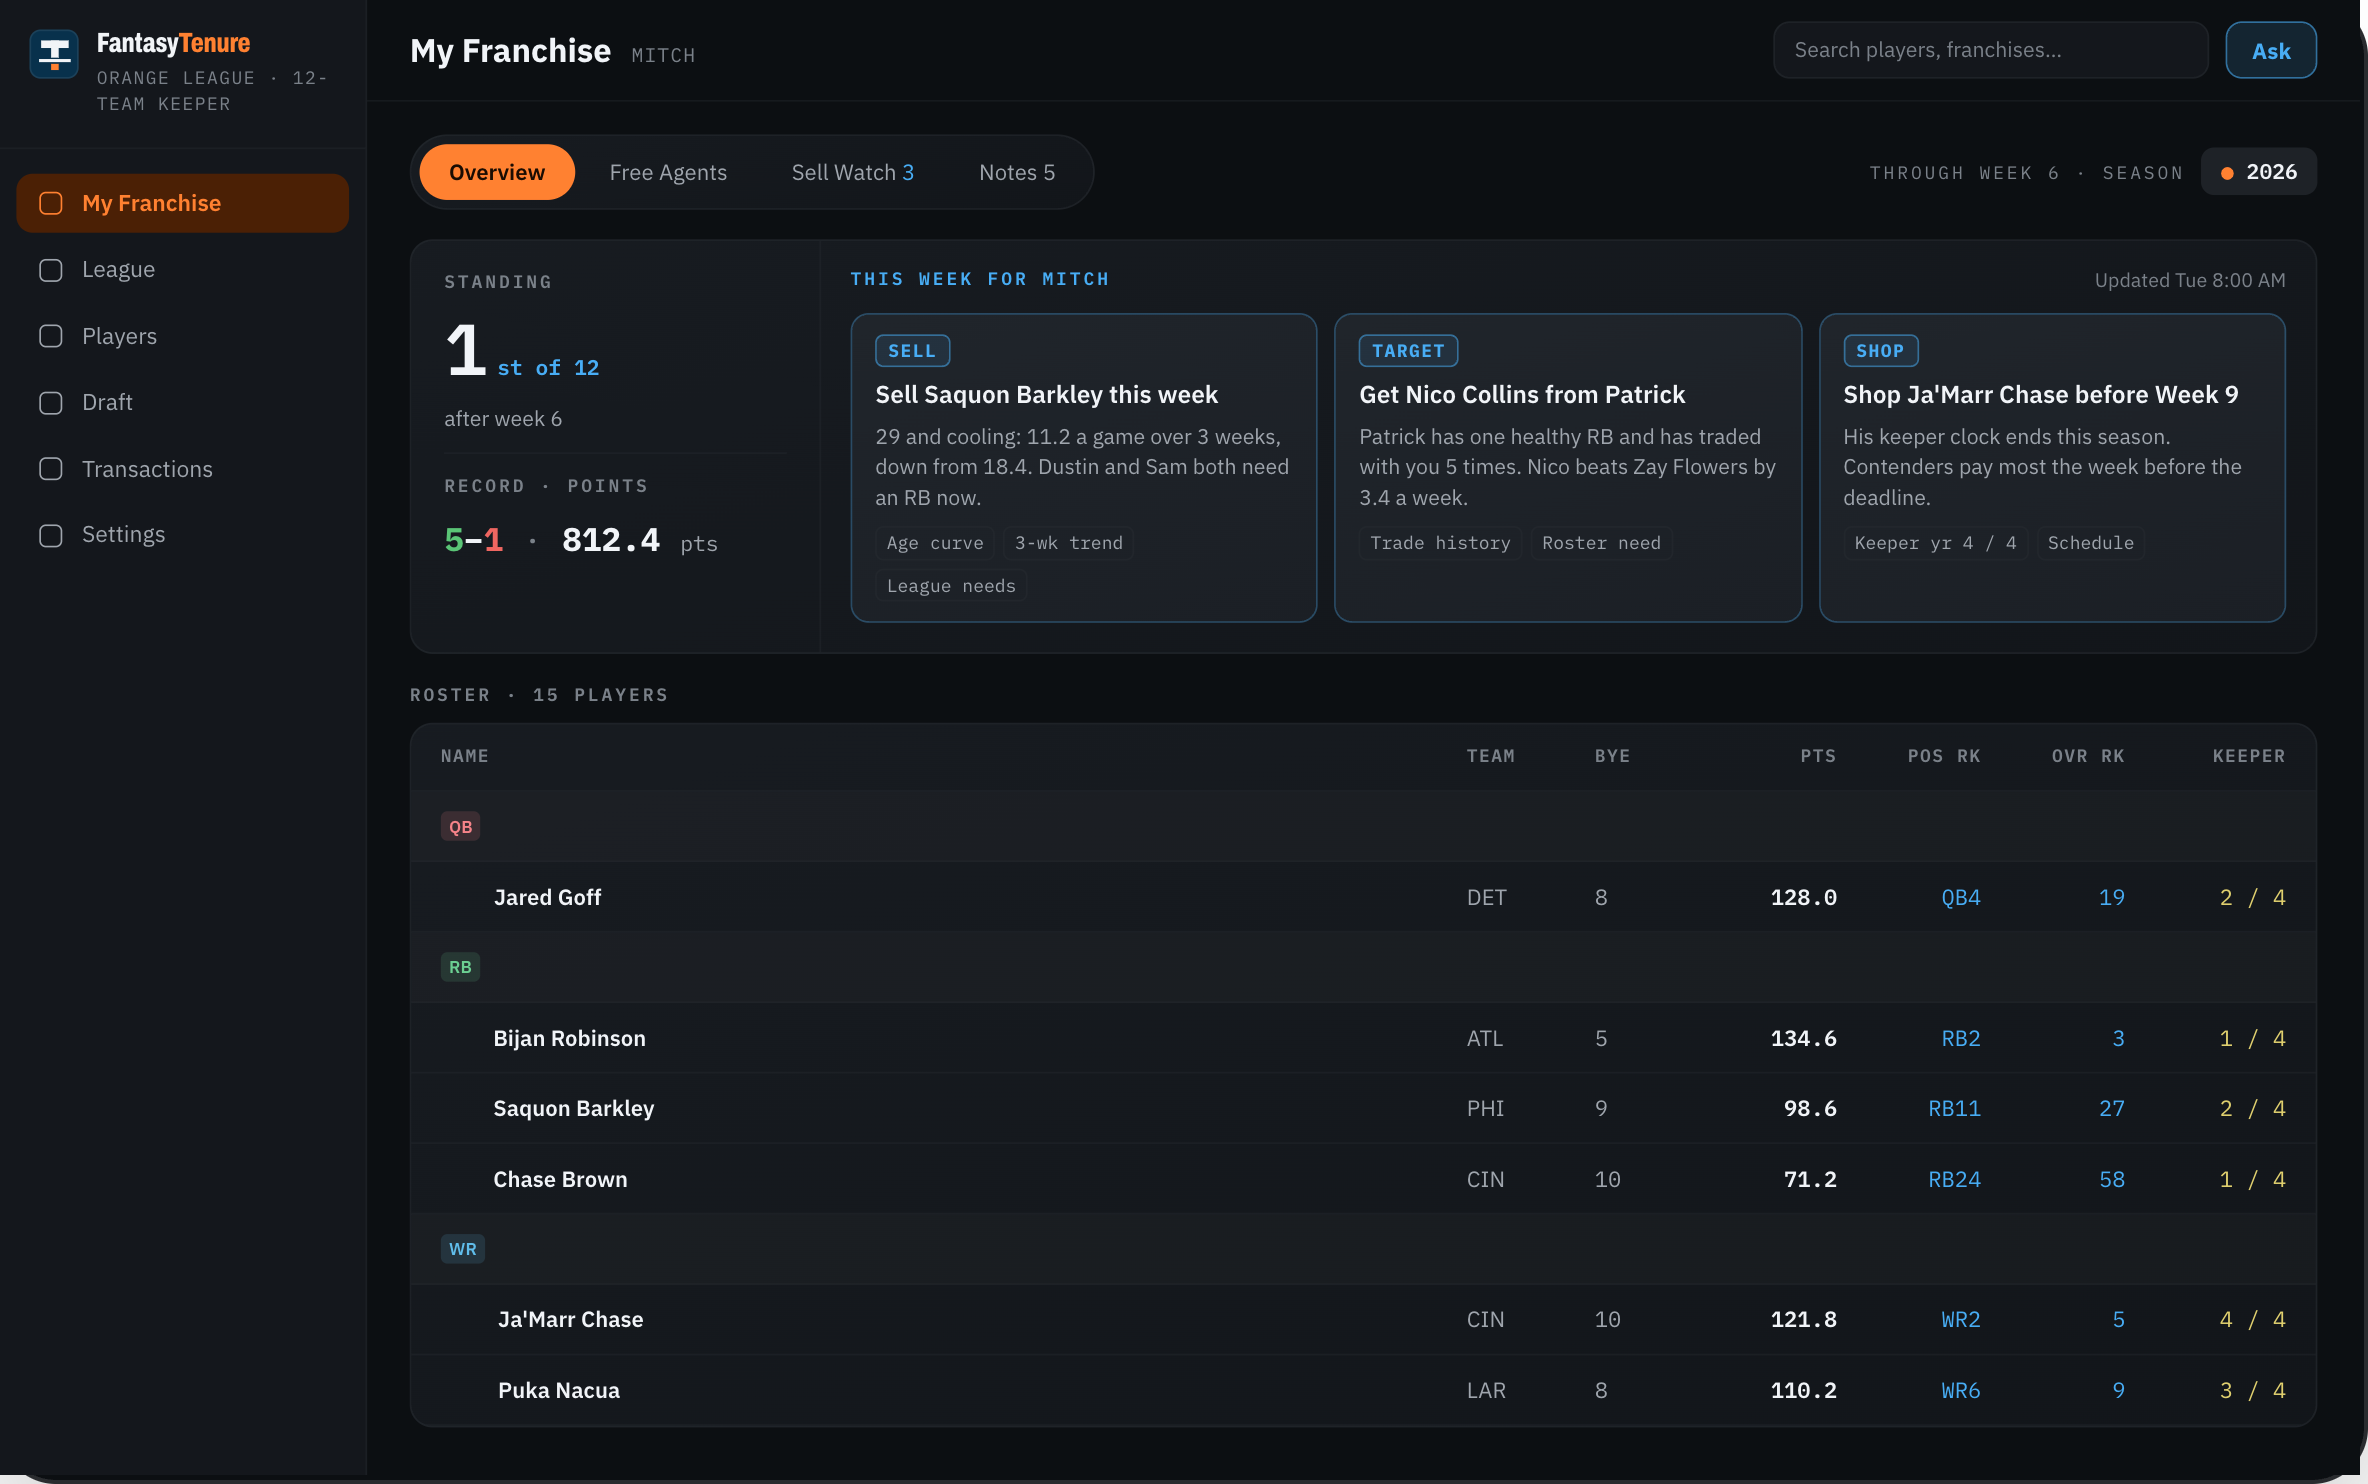Sort roster by OVR RK column

click(x=2088, y=756)
